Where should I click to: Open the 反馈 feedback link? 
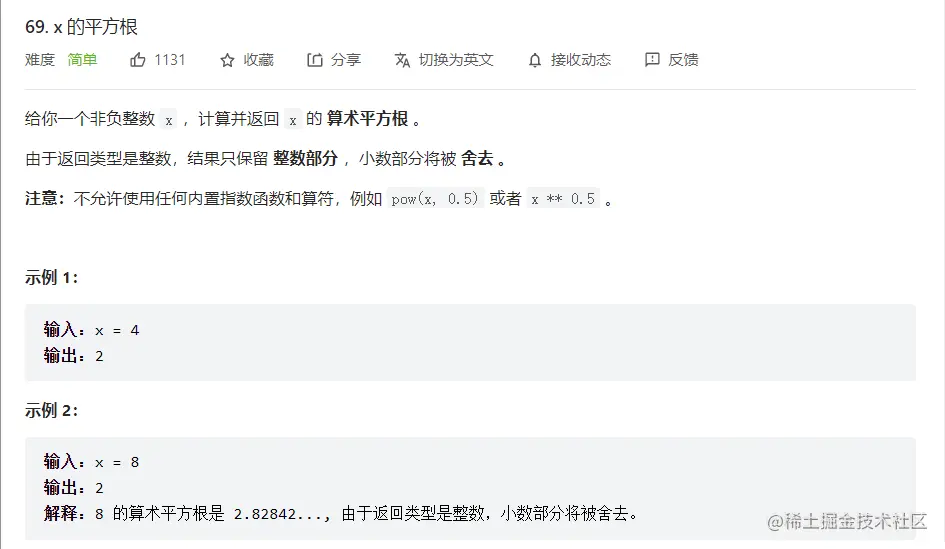(683, 60)
